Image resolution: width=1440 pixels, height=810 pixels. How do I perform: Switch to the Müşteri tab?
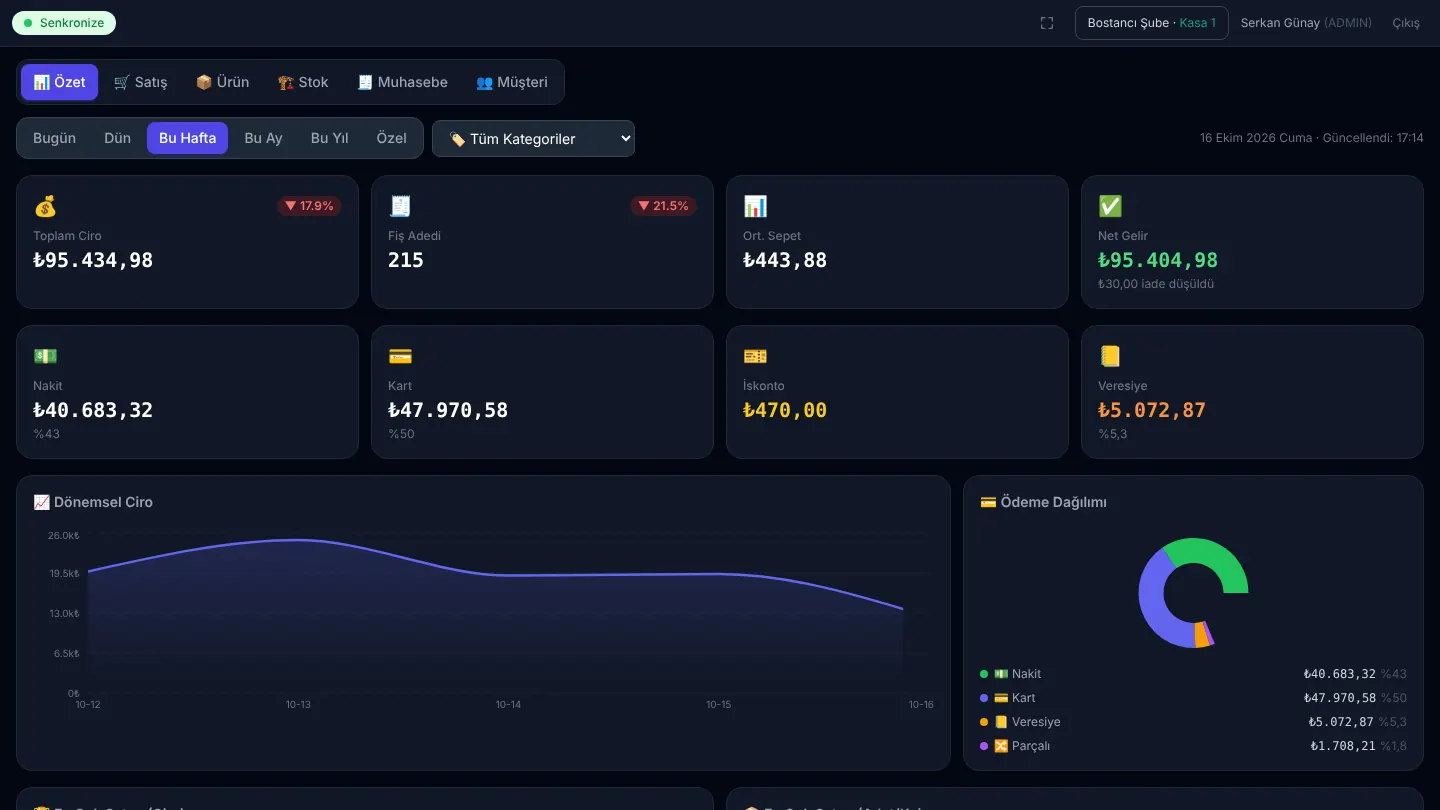(x=512, y=82)
